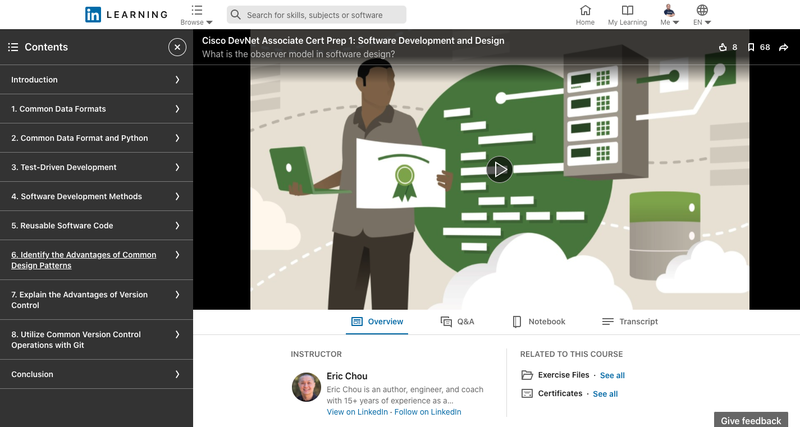Click the LinkedIn Learning logo

tap(126, 14)
